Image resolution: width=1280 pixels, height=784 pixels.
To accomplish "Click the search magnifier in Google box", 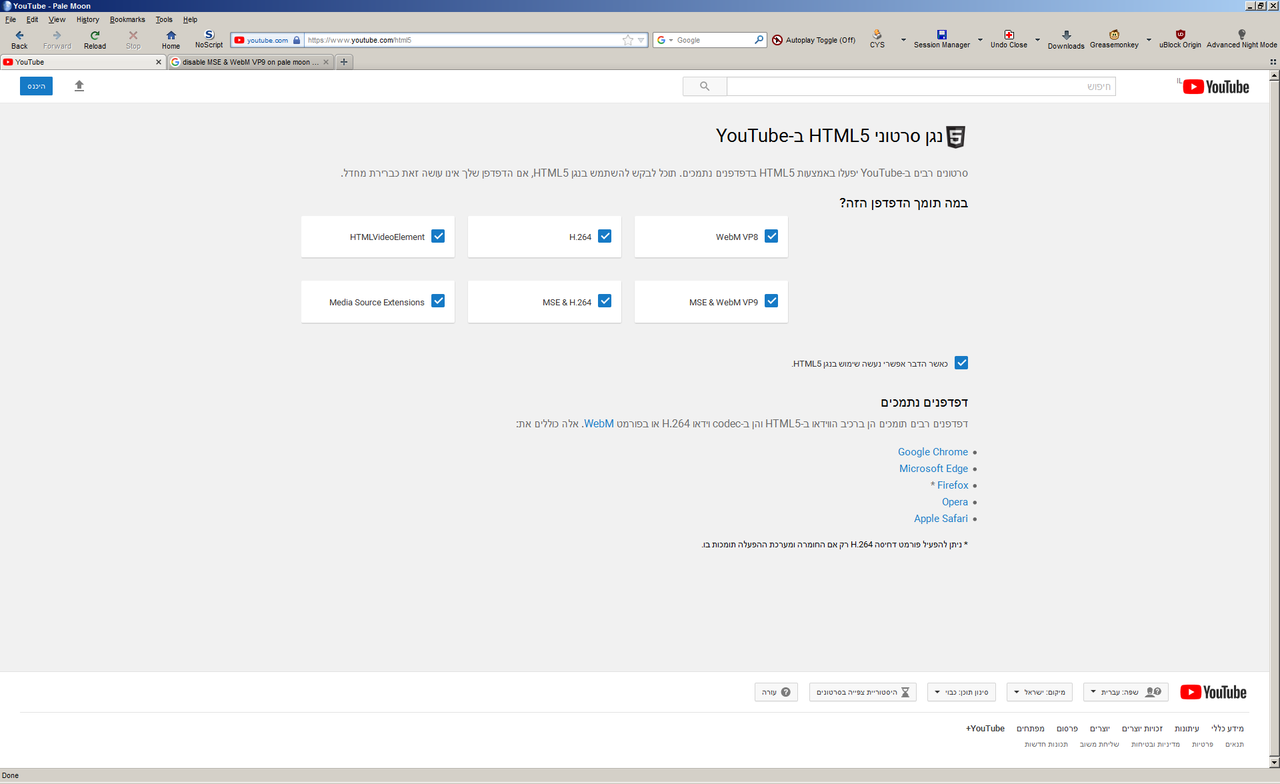I will click(759, 40).
